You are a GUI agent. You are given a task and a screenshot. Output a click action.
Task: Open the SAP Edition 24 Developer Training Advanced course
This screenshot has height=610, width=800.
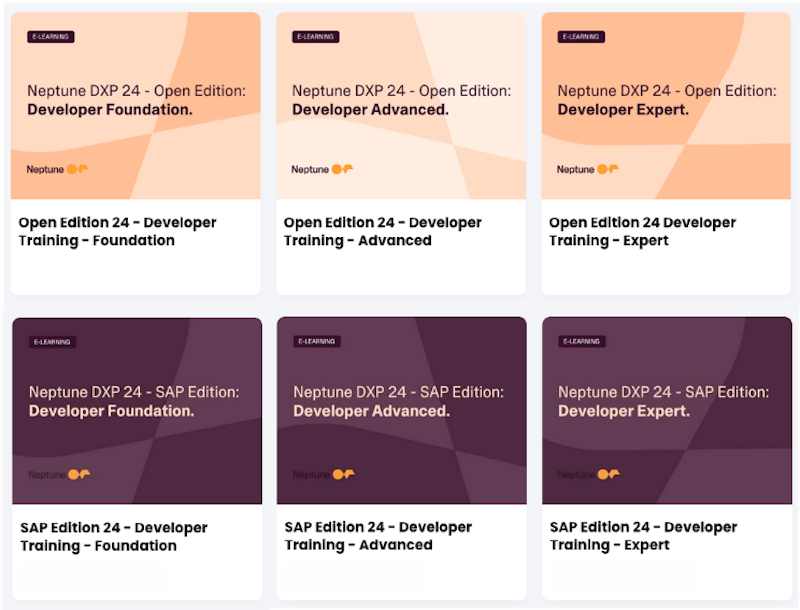point(379,535)
